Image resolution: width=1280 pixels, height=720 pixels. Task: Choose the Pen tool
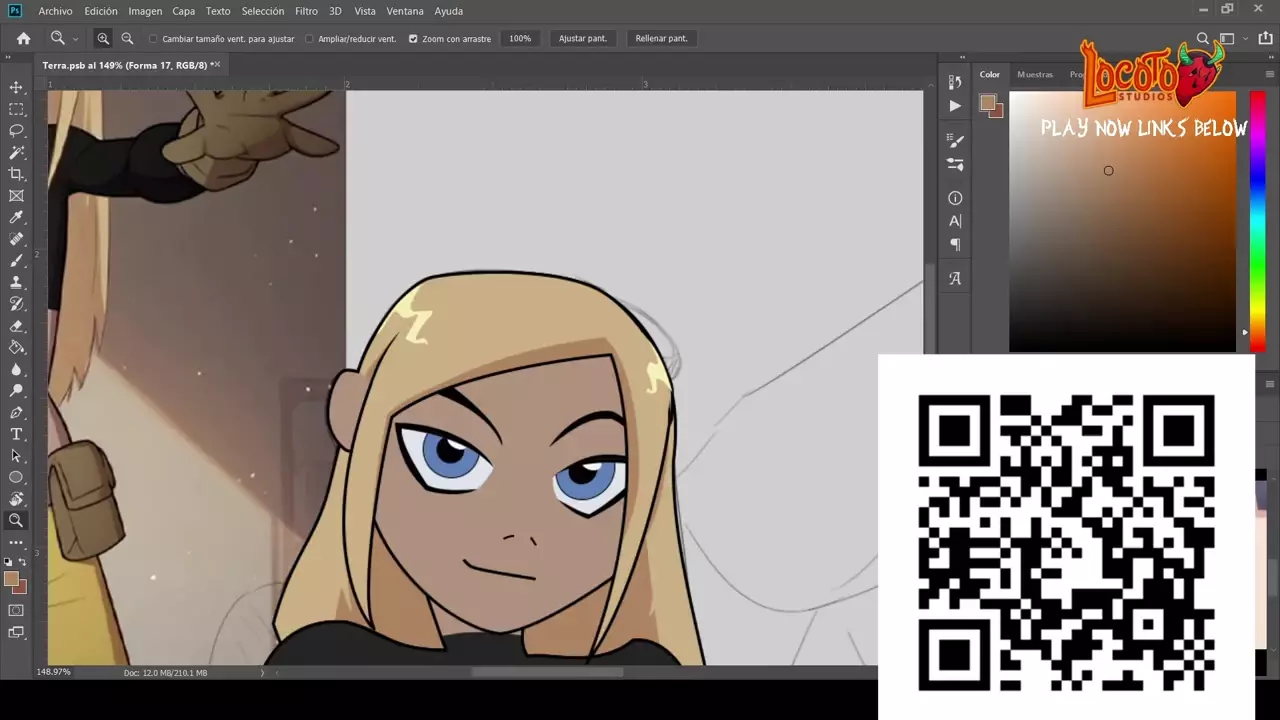click(16, 413)
